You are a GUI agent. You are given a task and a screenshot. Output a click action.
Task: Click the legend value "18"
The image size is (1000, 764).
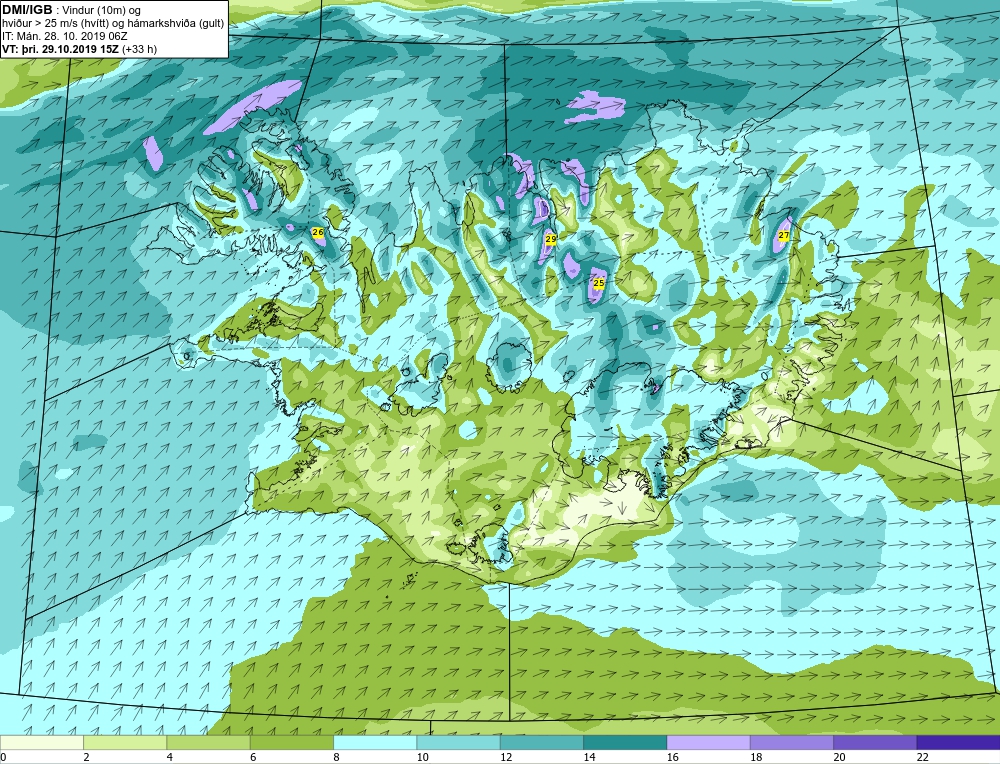[x=756, y=757]
